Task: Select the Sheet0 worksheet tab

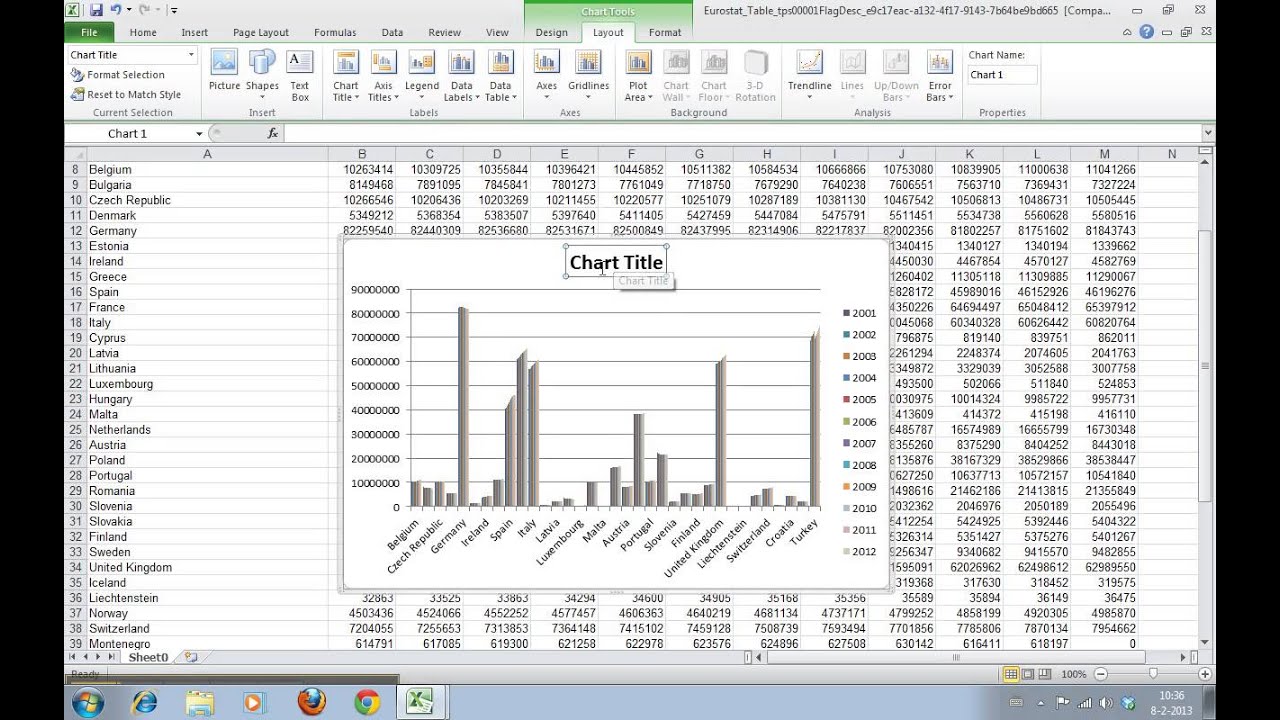Action: coord(148,657)
